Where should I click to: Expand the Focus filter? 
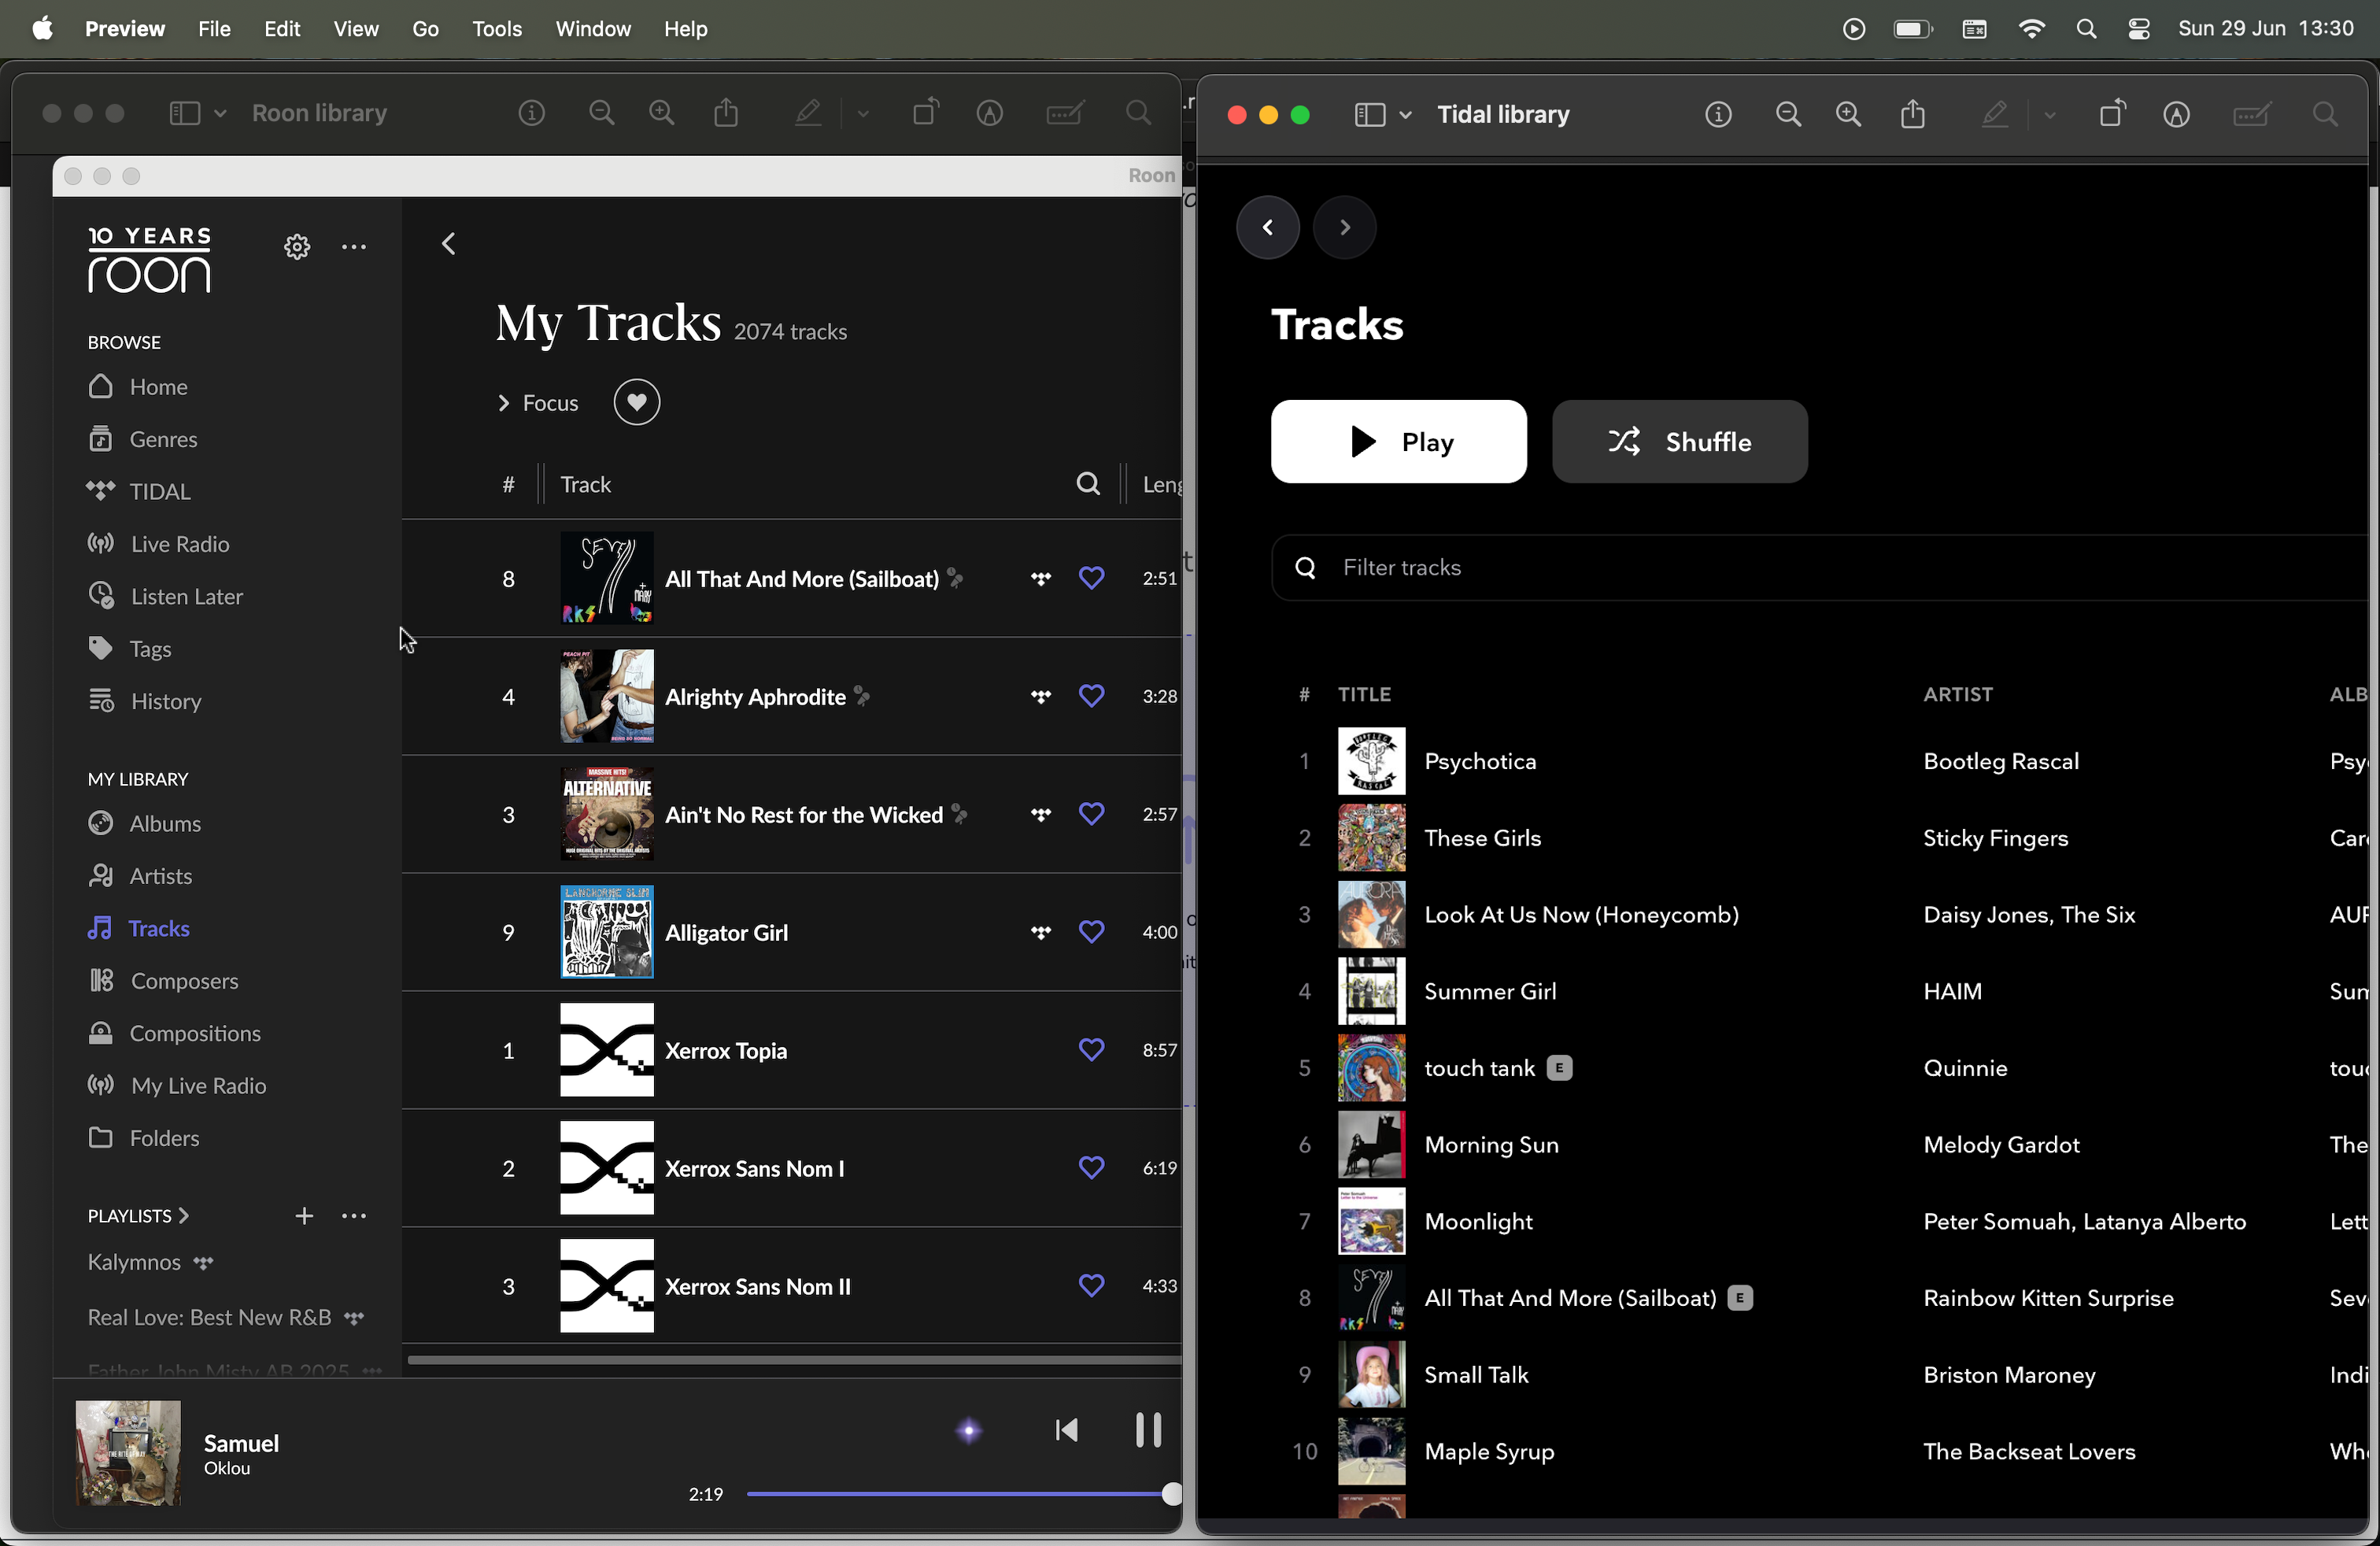tap(538, 403)
